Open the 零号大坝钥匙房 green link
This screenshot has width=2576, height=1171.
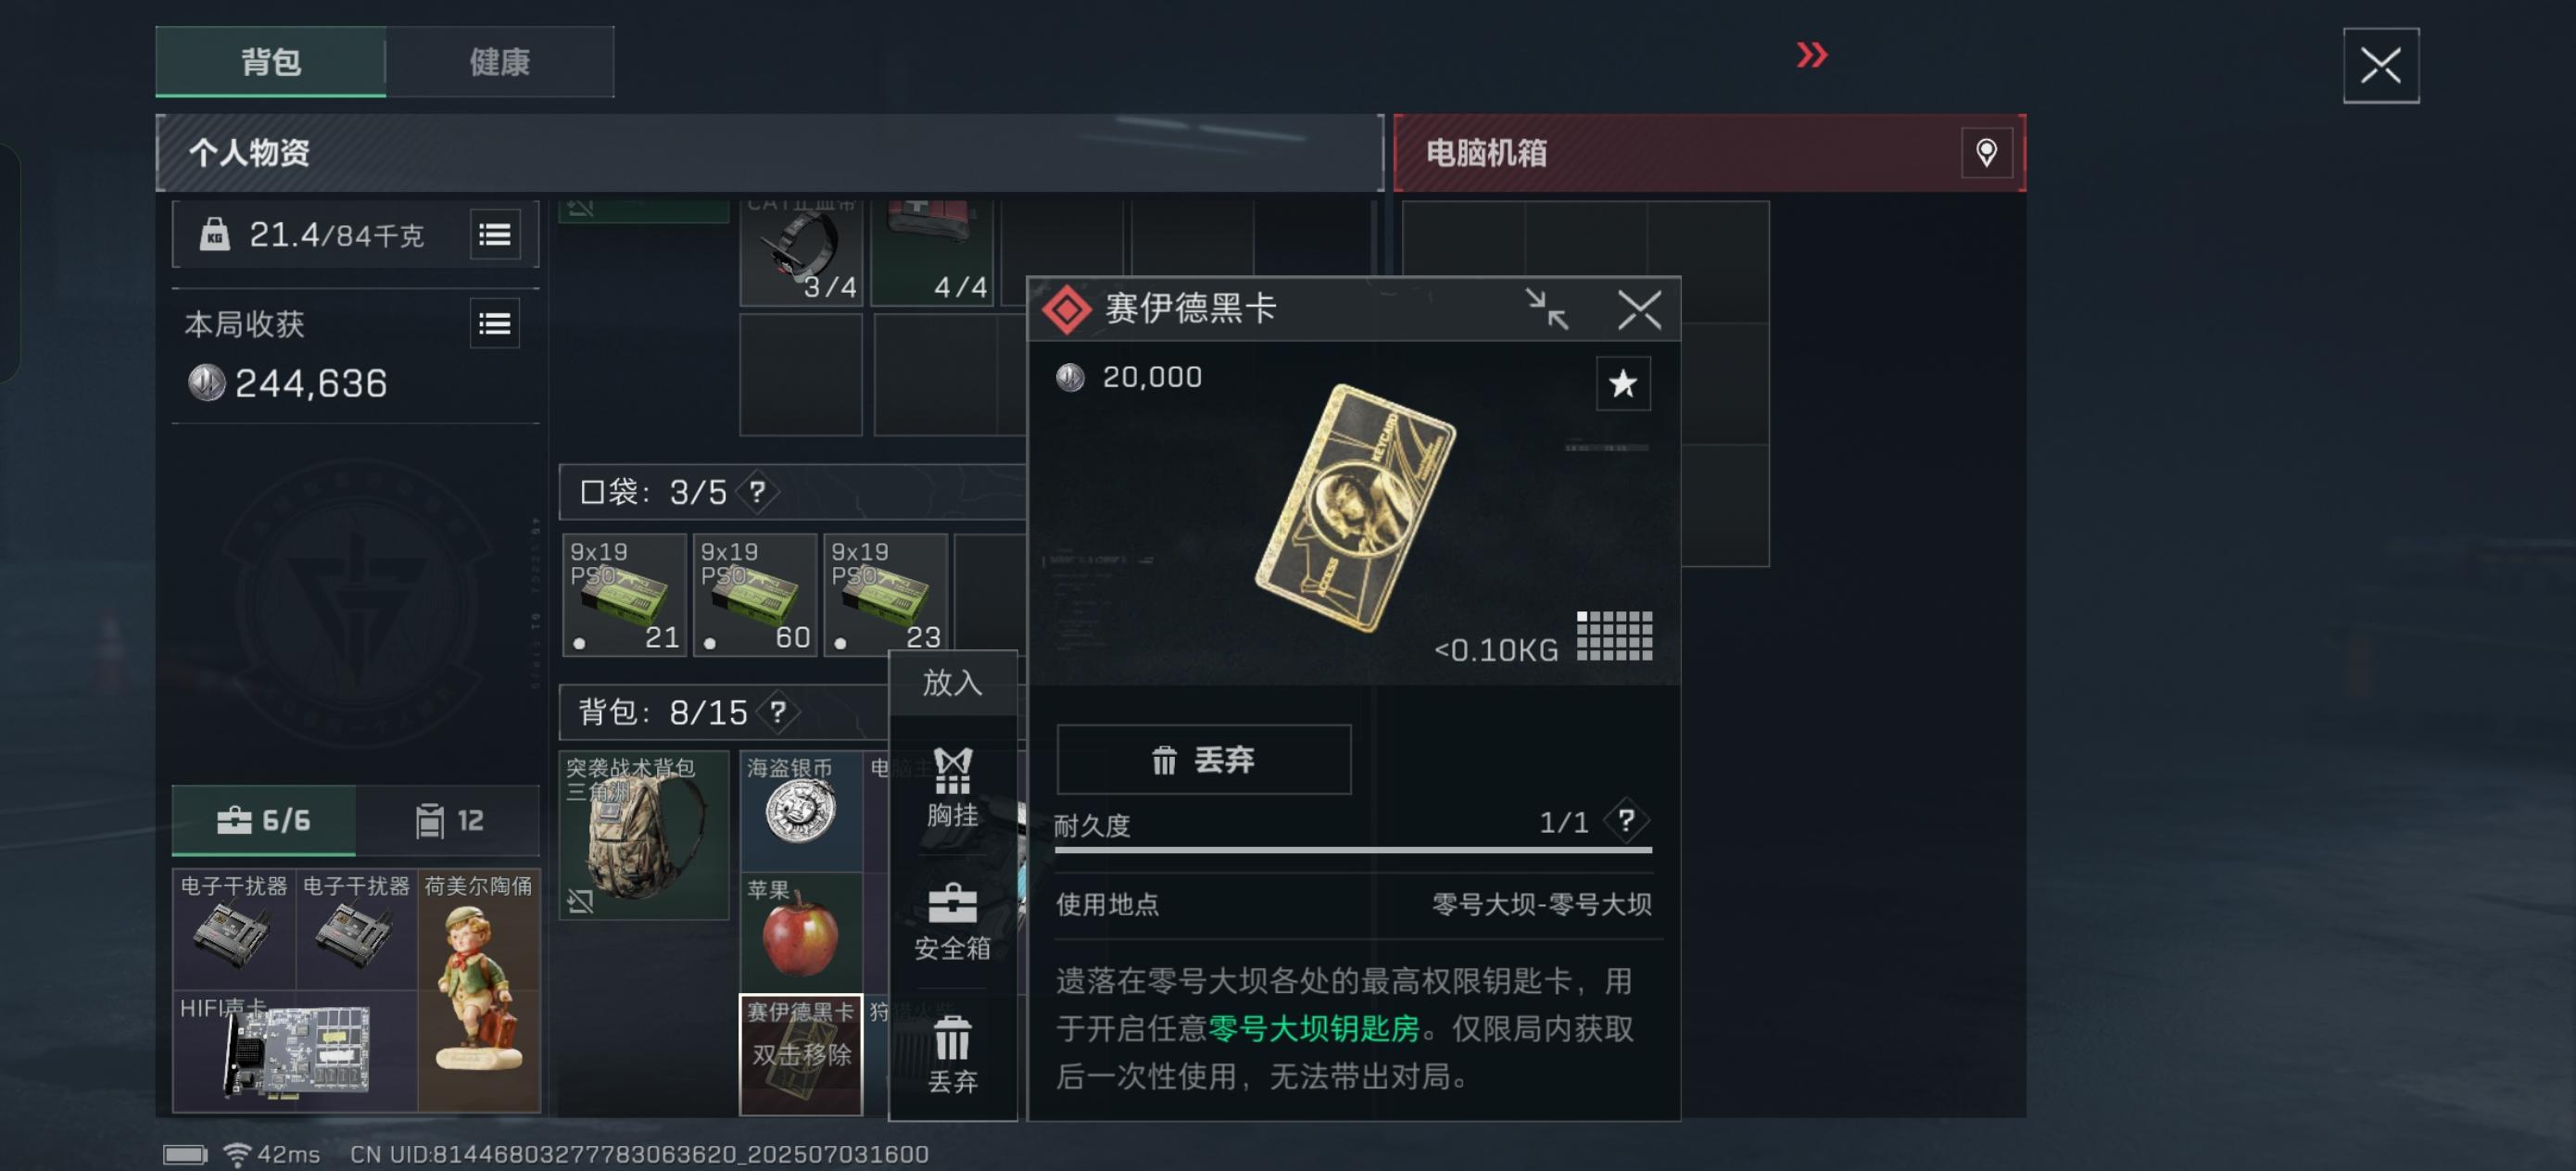[x=1314, y=1029]
